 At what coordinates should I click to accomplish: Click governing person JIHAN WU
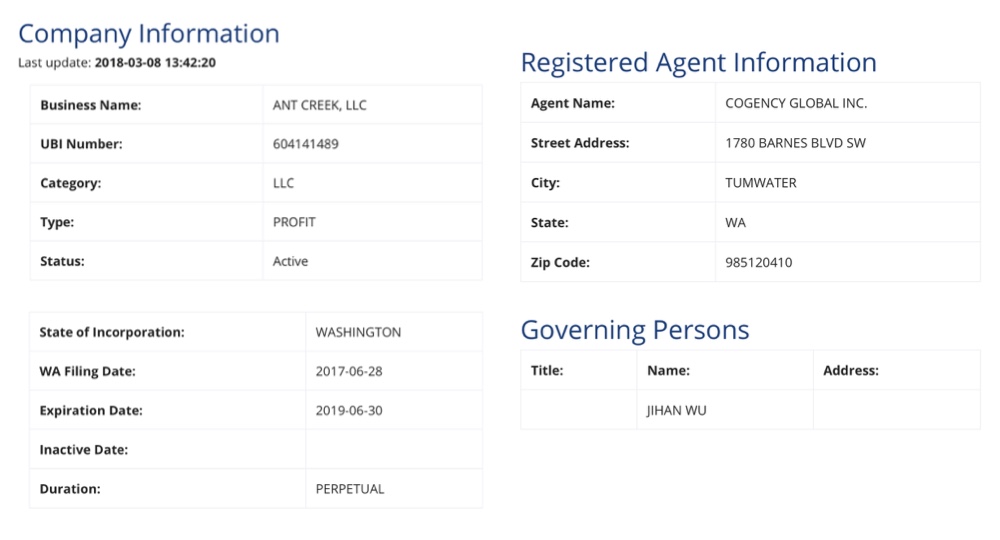[676, 411]
